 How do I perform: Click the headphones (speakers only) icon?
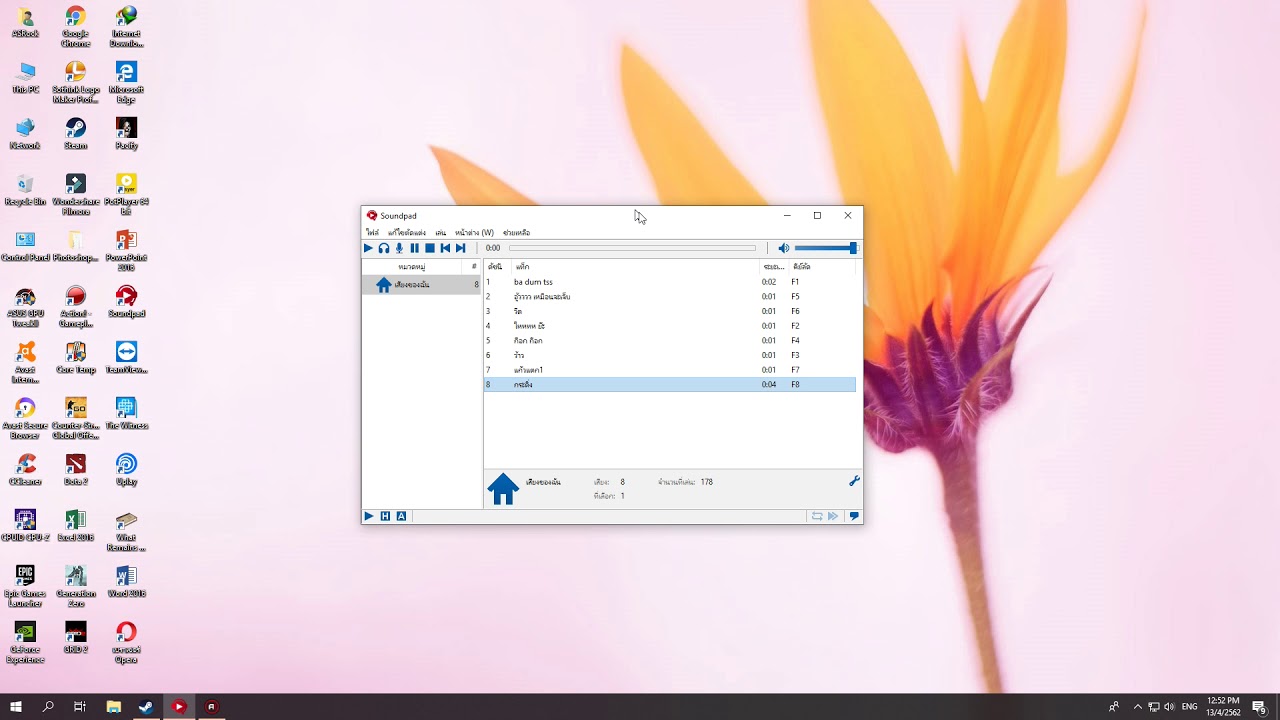pos(384,248)
